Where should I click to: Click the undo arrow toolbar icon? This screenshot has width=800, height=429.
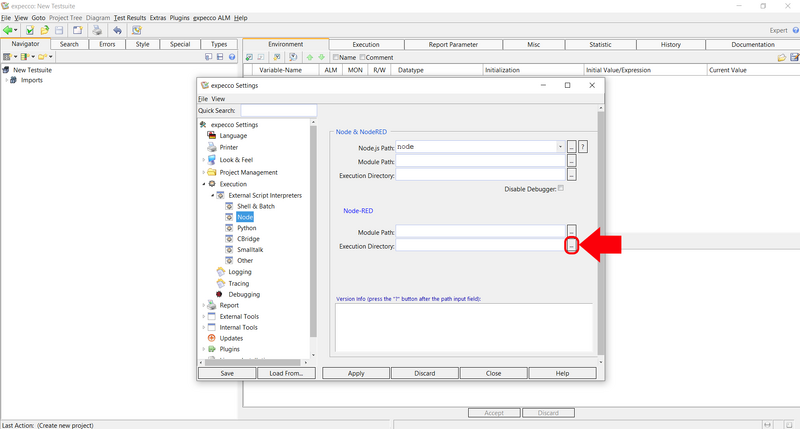[117, 31]
